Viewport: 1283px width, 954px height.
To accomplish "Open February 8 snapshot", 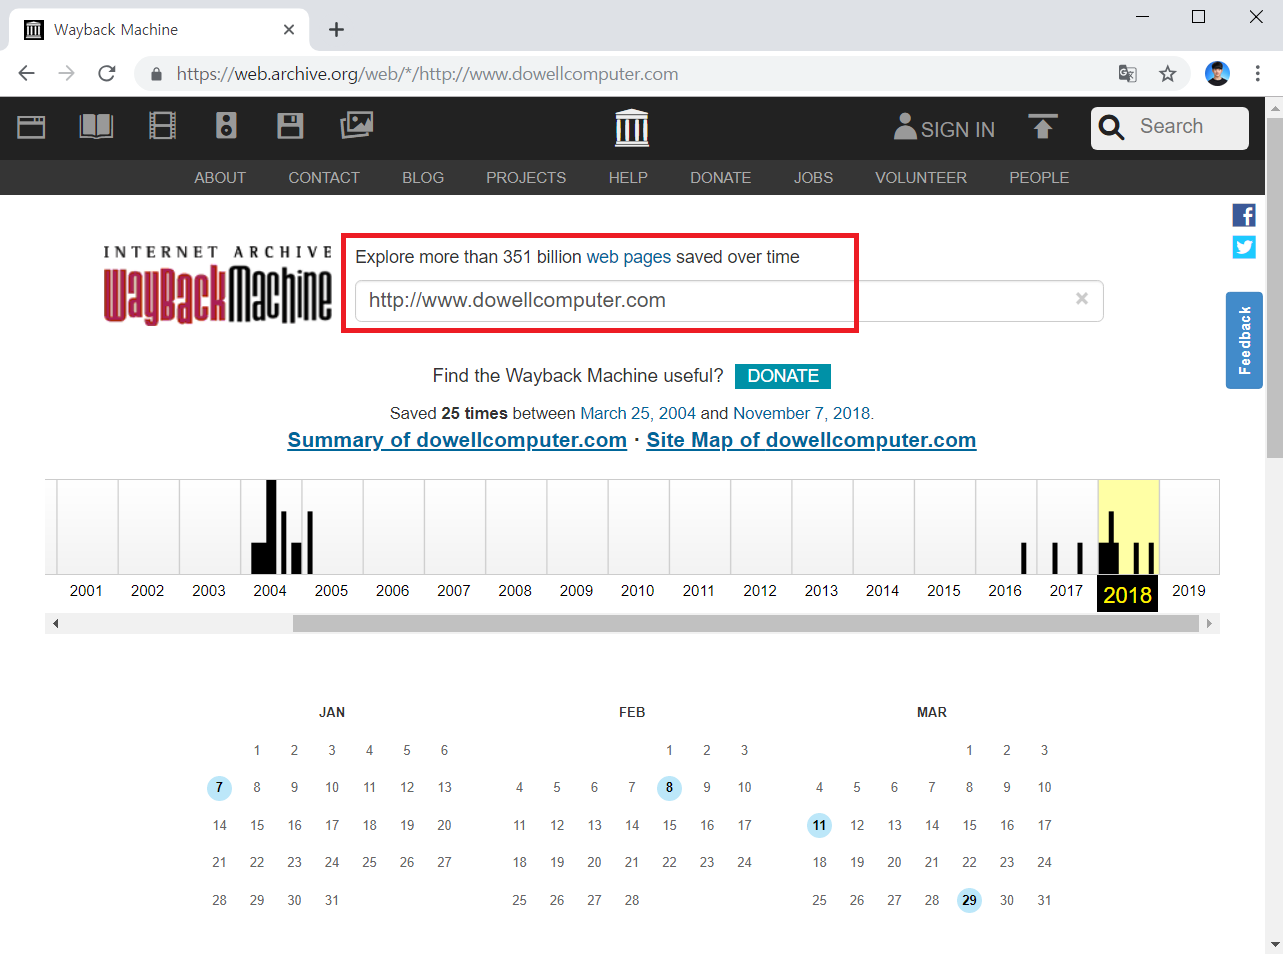I will (669, 788).
